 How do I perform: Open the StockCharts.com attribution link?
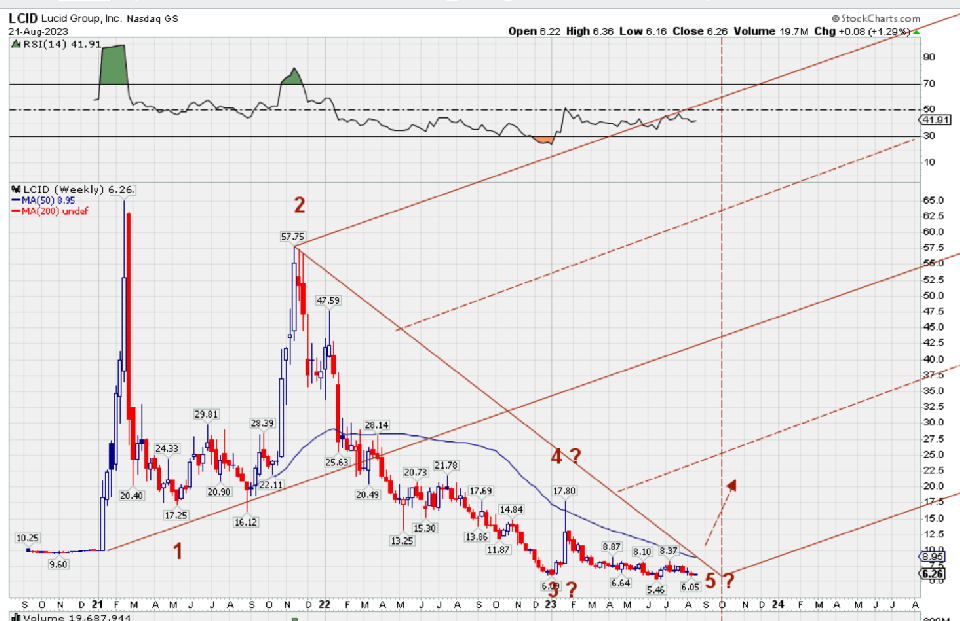(x=876, y=18)
